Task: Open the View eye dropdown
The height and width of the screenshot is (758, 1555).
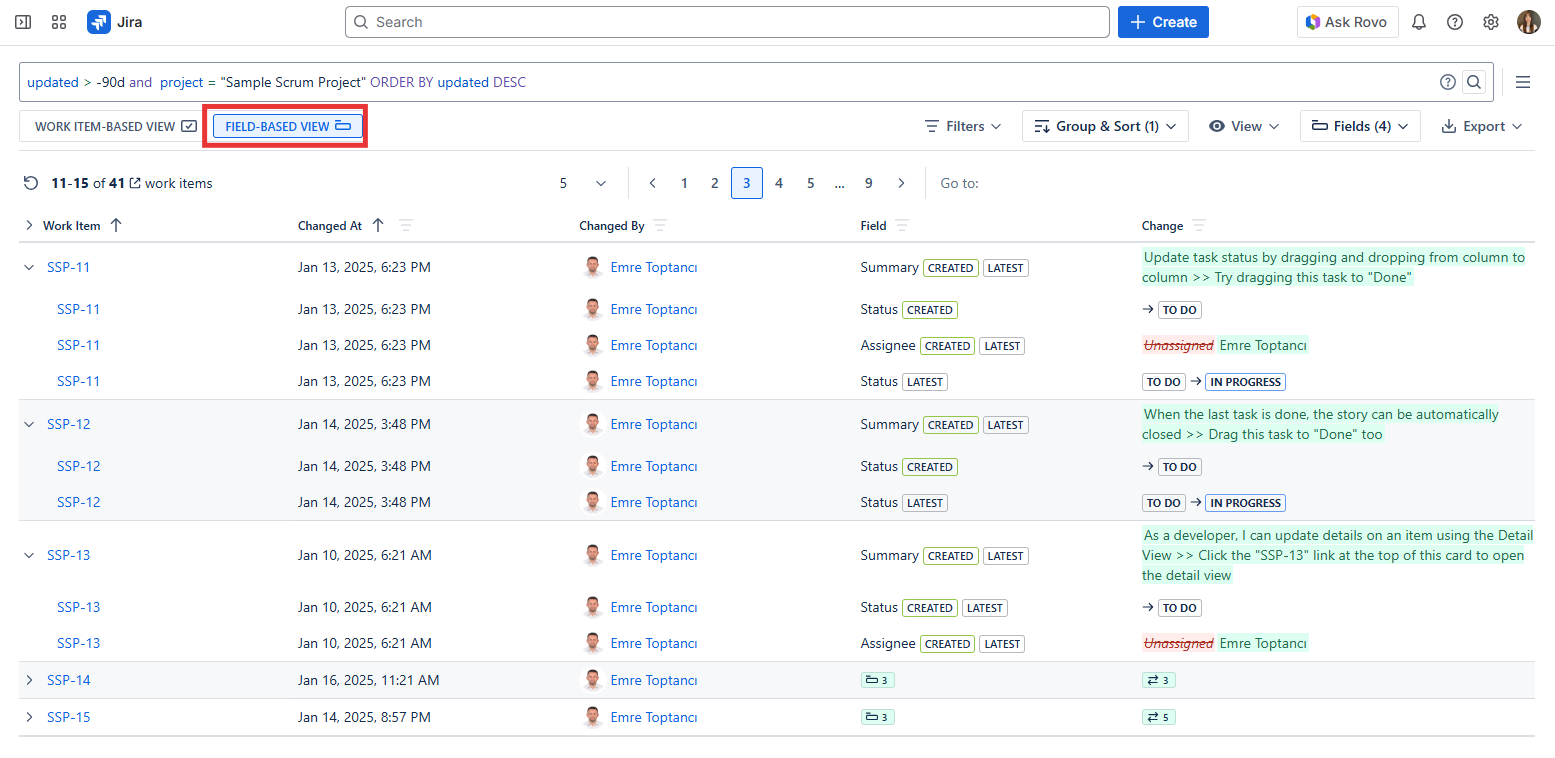Action: coord(1244,126)
